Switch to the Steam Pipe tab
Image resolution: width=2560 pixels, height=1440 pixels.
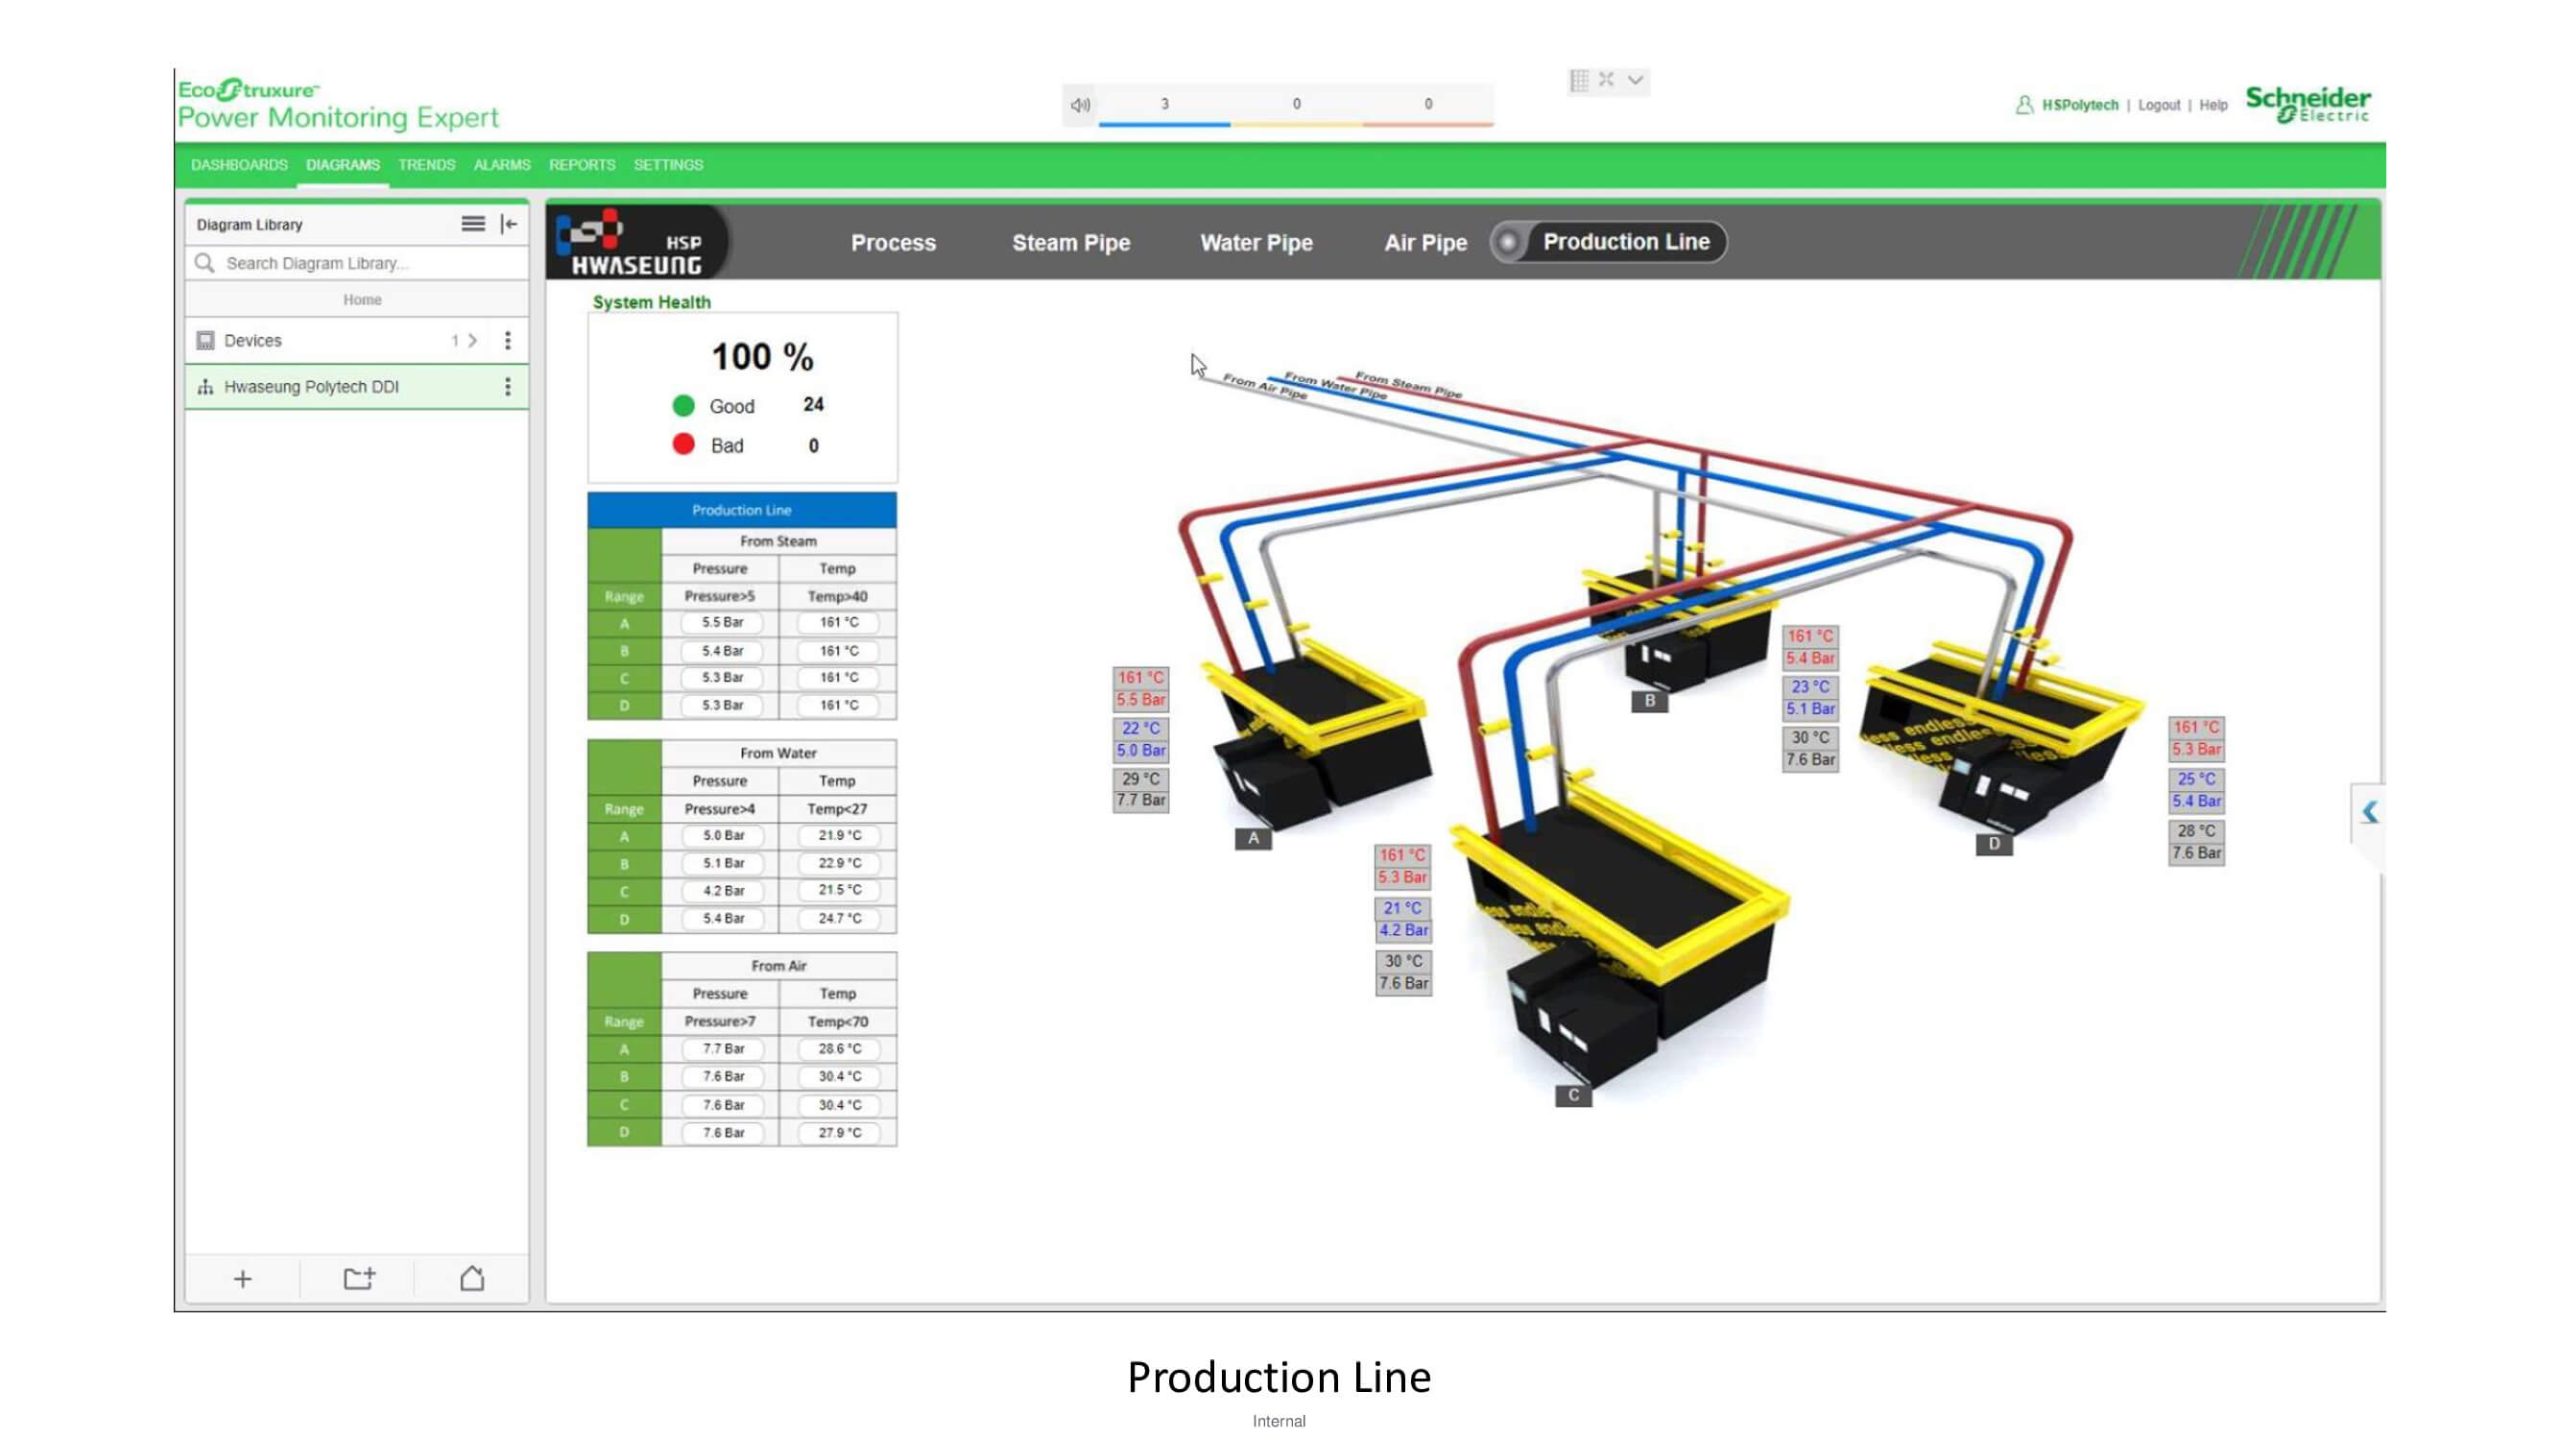click(x=1070, y=243)
